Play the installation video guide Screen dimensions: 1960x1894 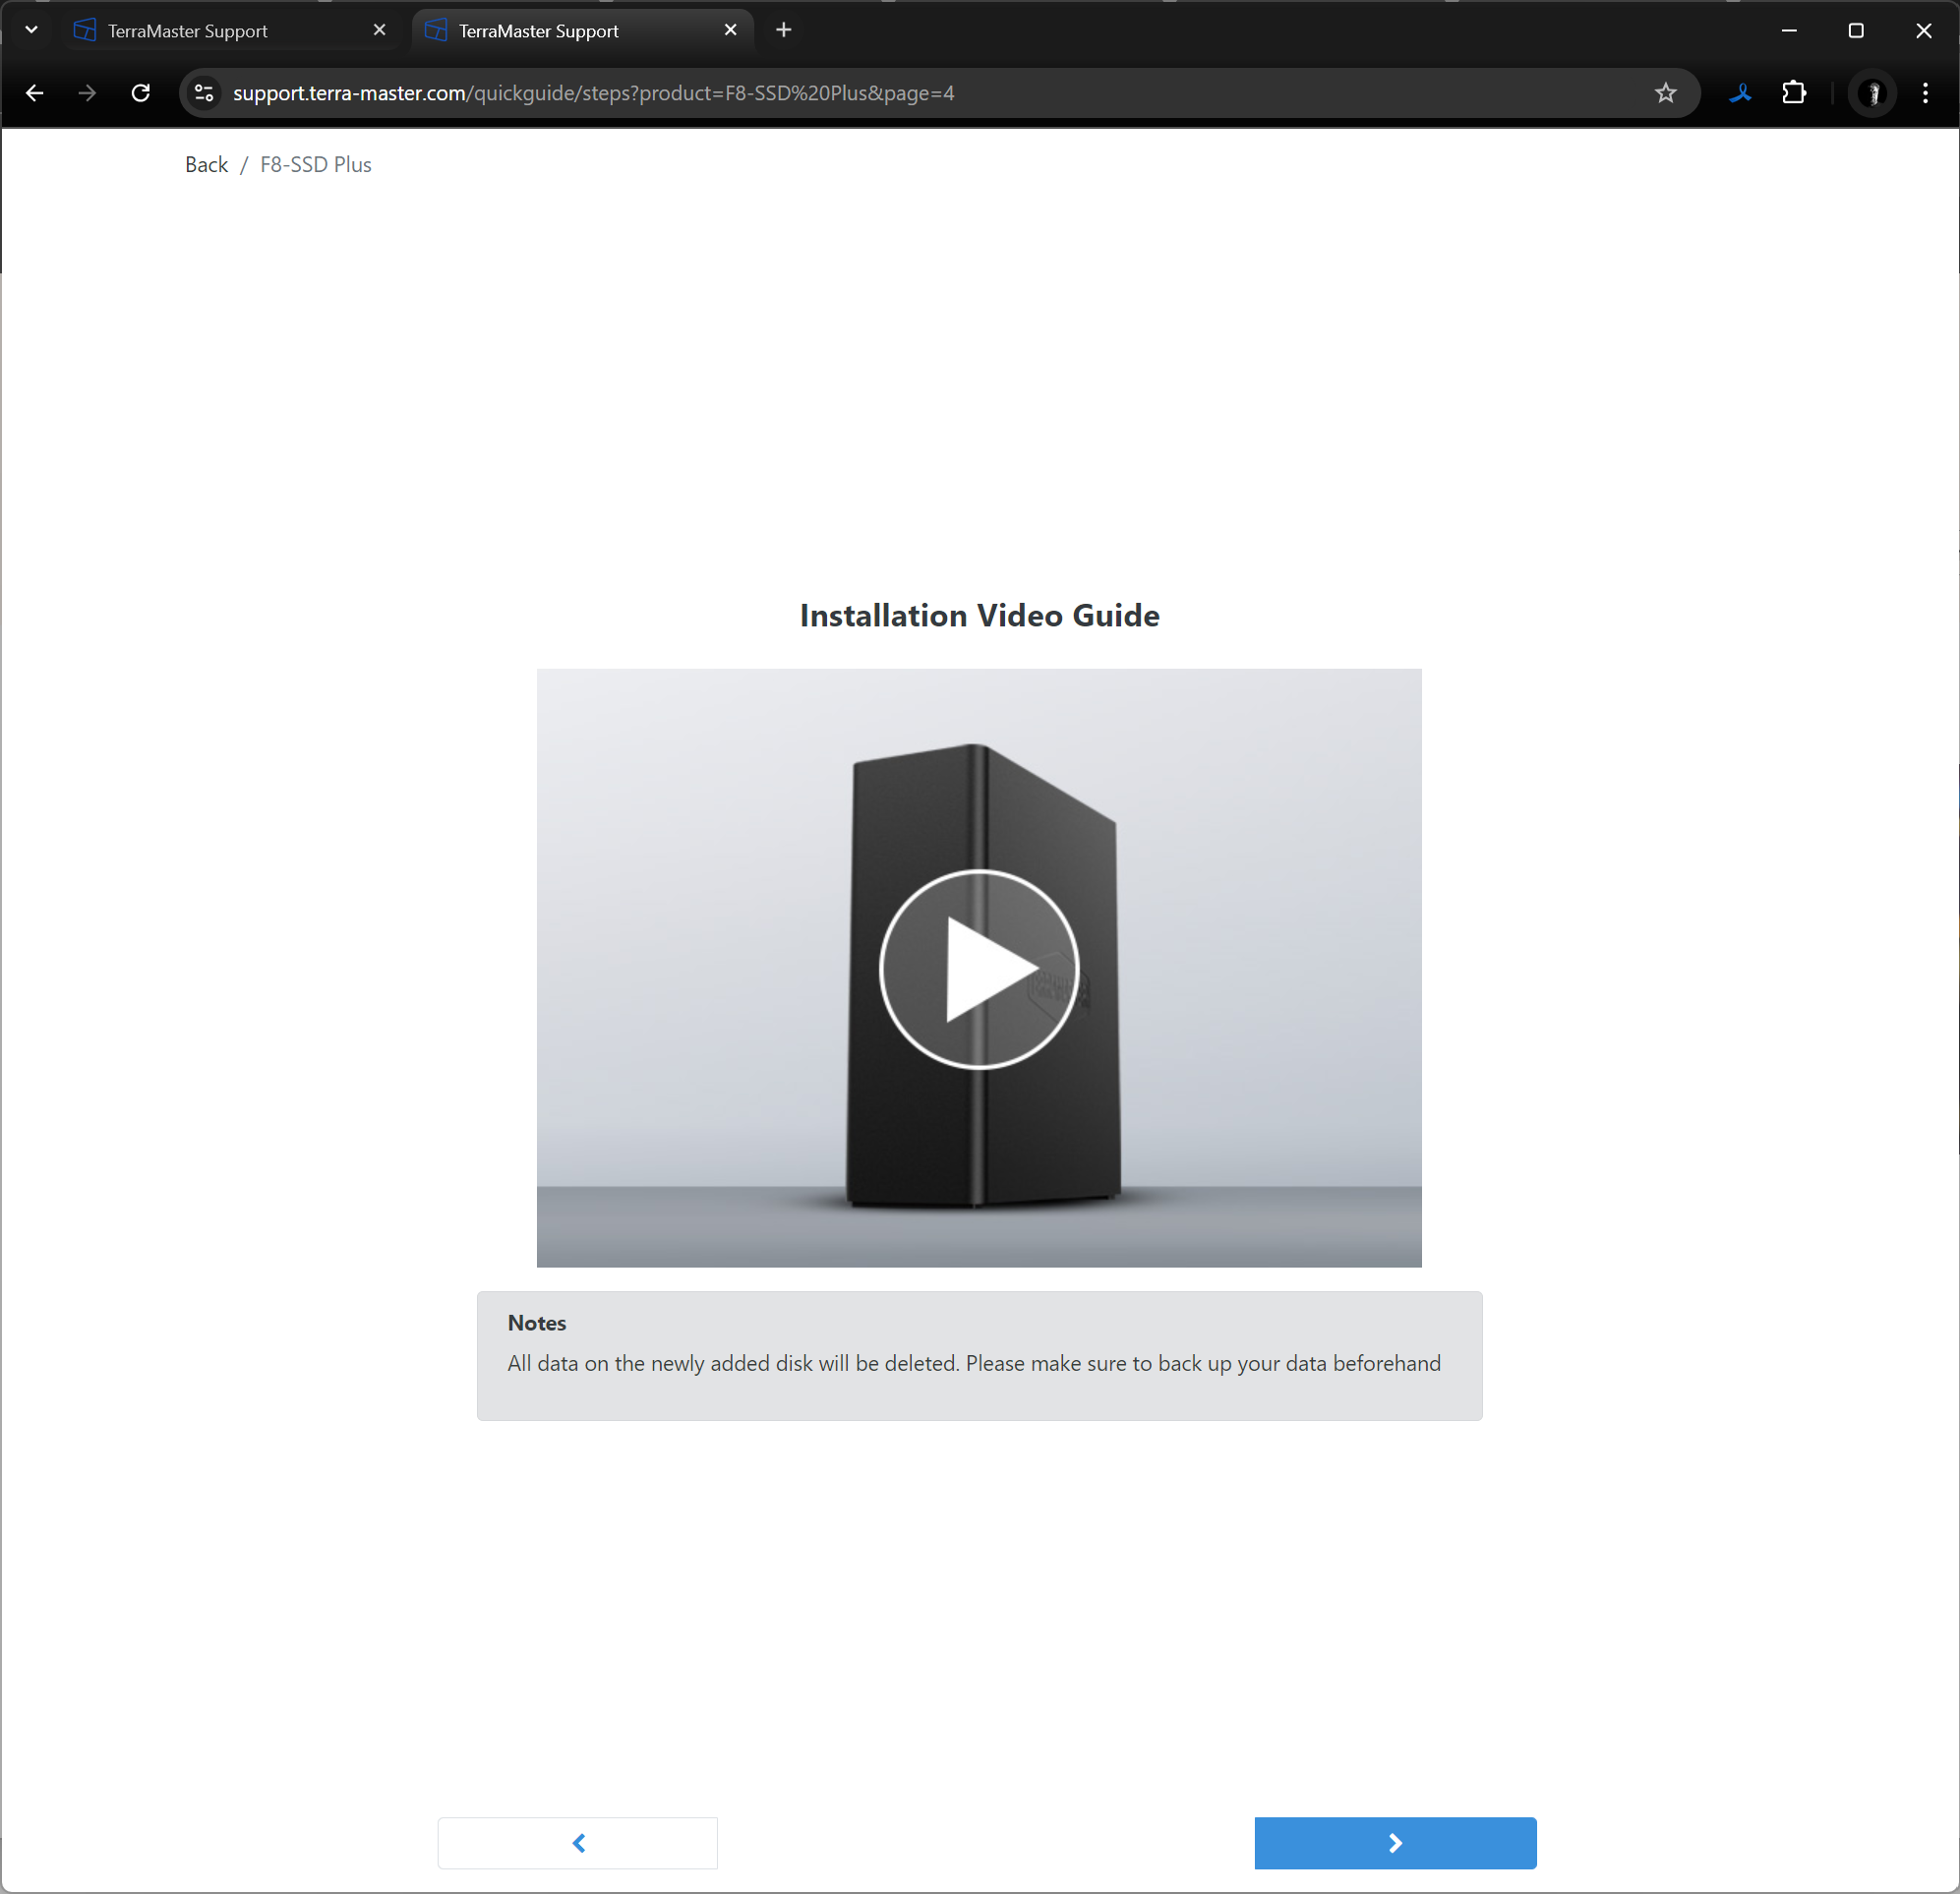978,969
